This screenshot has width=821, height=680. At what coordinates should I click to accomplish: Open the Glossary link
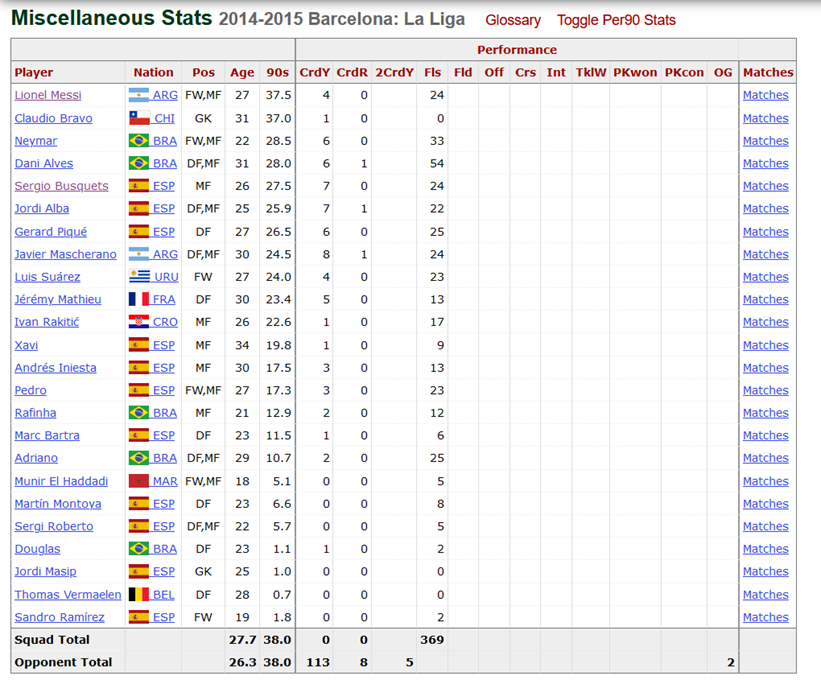tap(513, 20)
